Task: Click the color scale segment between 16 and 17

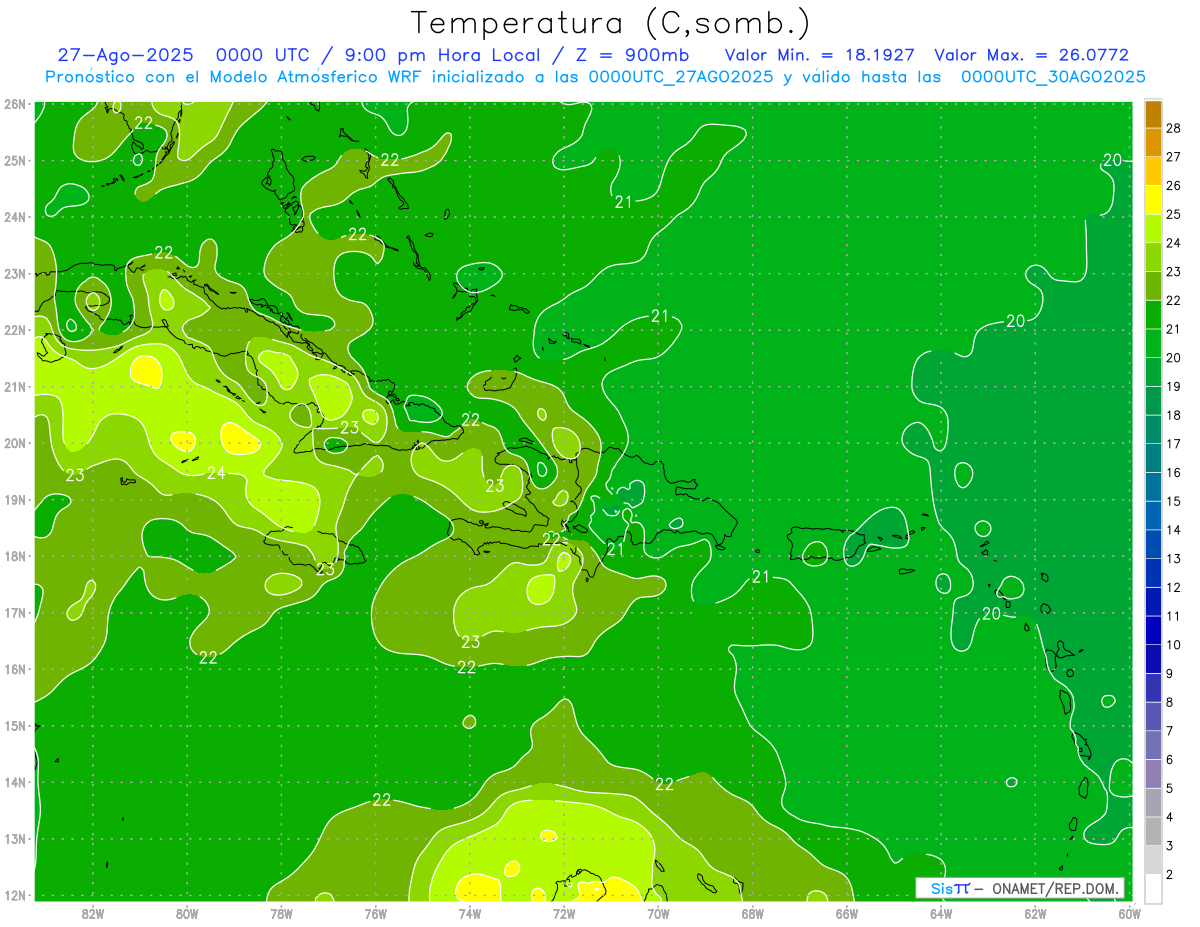Action: (1153, 458)
